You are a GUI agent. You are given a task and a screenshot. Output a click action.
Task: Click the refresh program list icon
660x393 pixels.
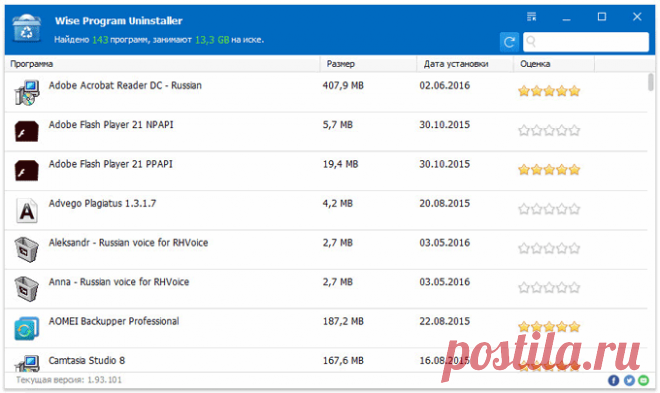click(509, 42)
